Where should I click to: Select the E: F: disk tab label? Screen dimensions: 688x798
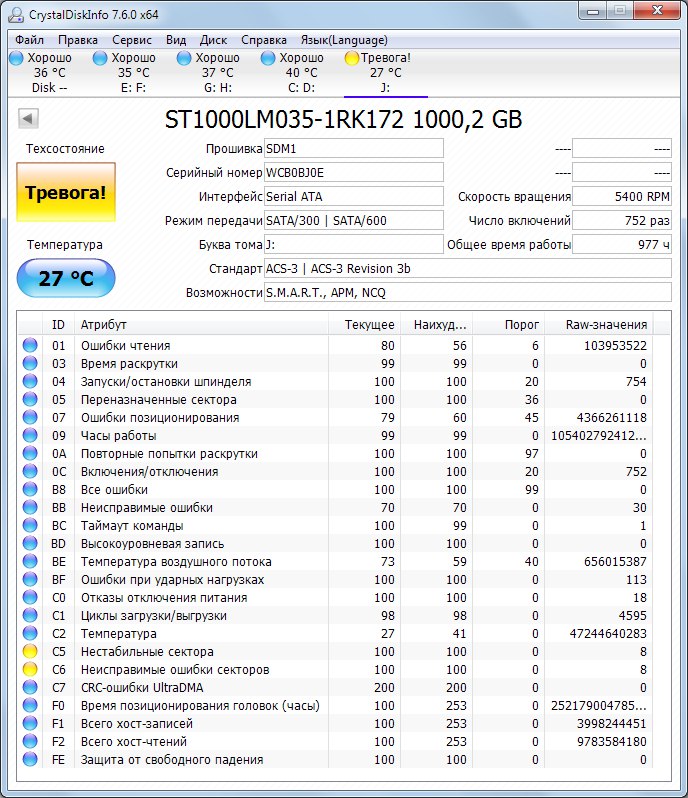pyautogui.click(x=134, y=88)
